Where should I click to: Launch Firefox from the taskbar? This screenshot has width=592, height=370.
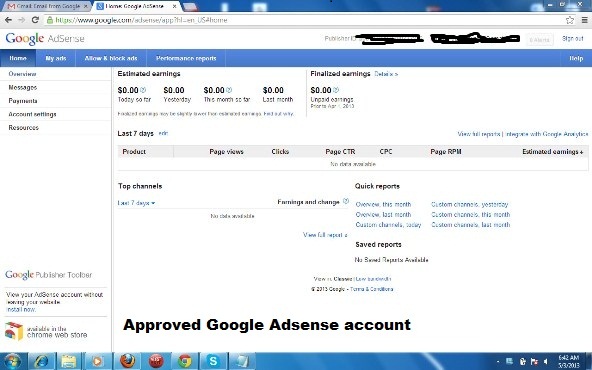tap(128, 361)
